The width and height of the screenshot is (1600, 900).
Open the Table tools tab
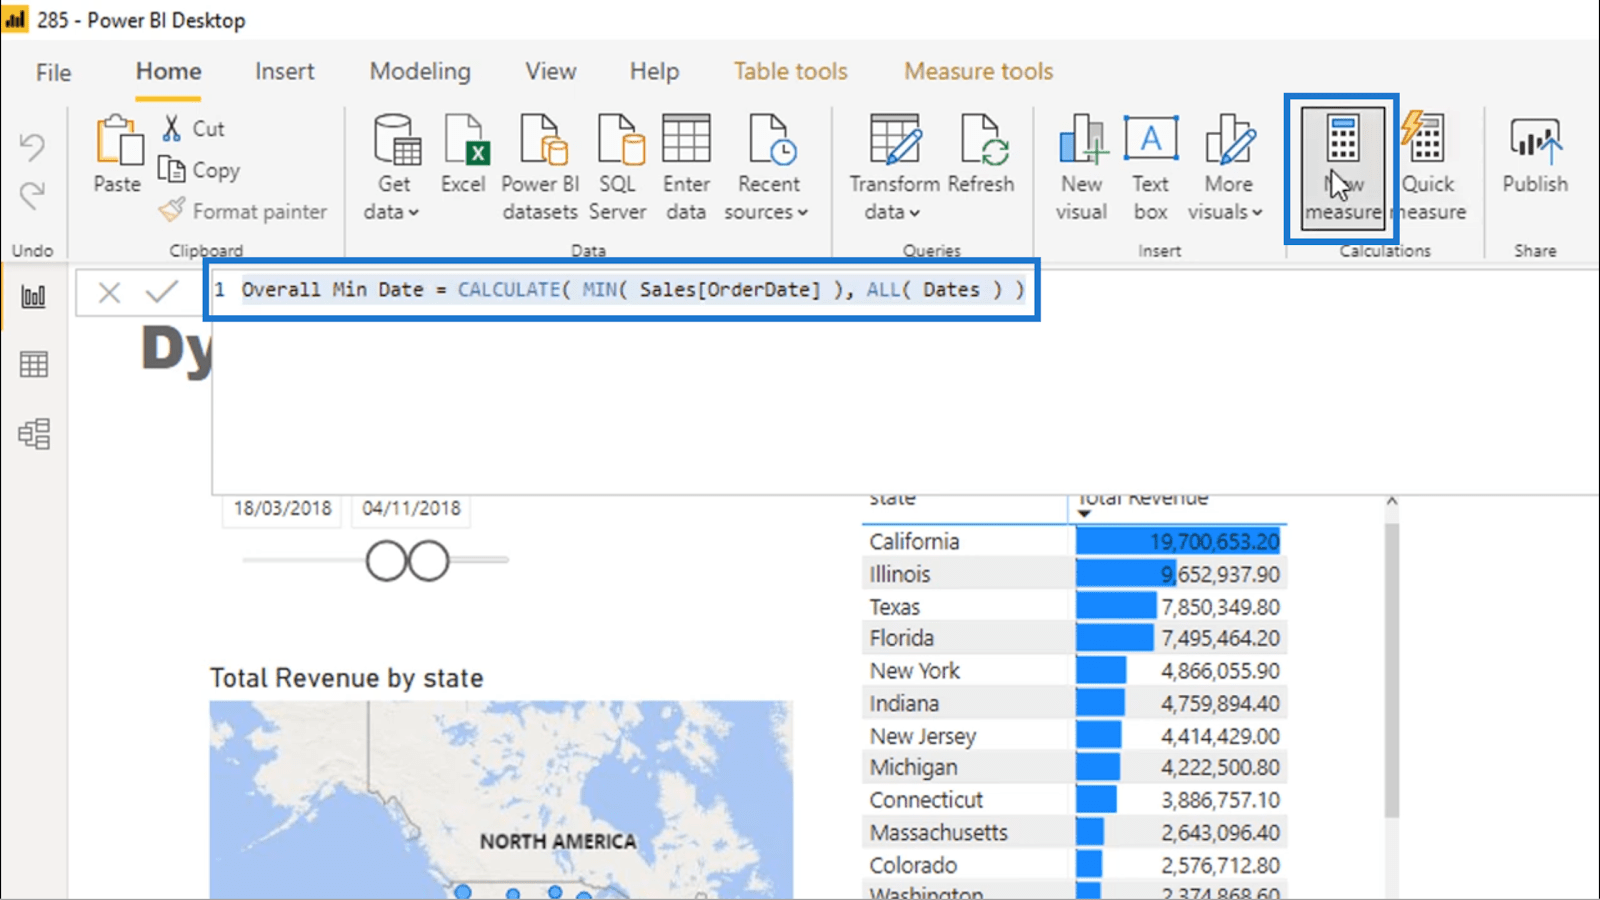click(790, 72)
